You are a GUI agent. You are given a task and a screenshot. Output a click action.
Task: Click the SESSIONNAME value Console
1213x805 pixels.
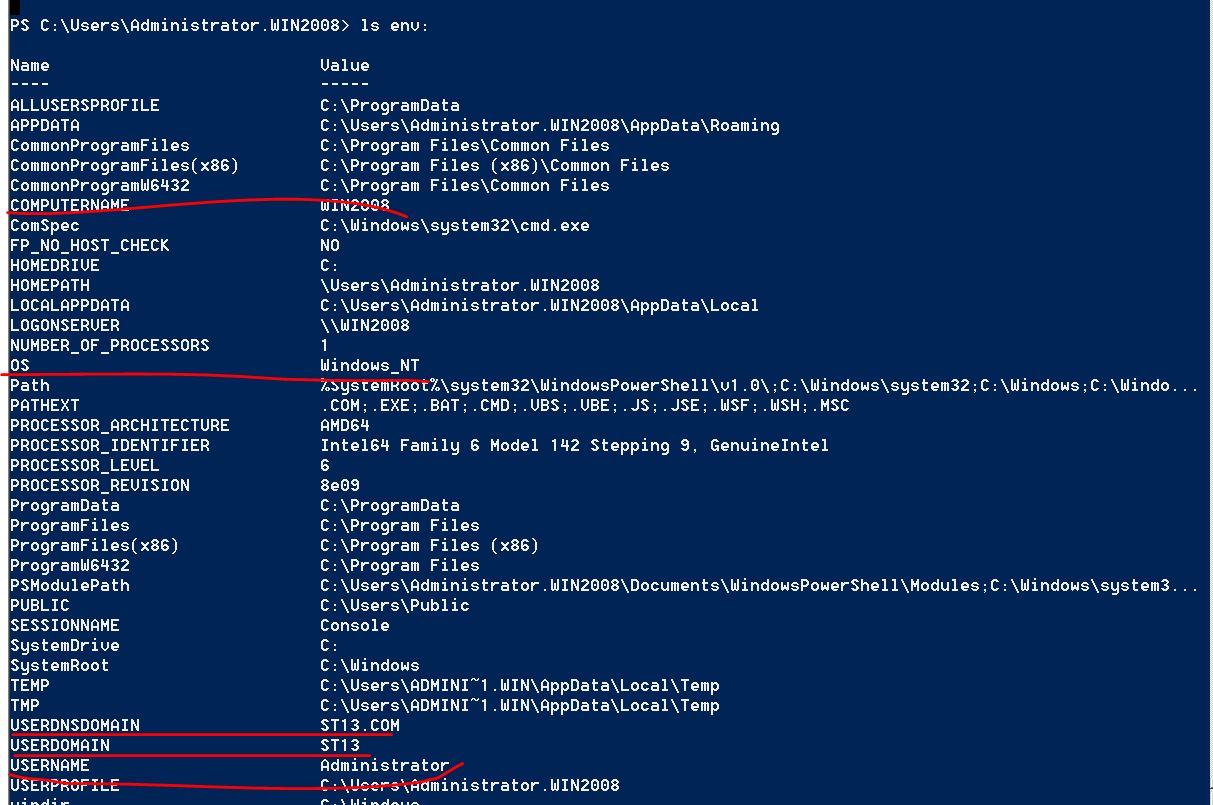coord(355,626)
